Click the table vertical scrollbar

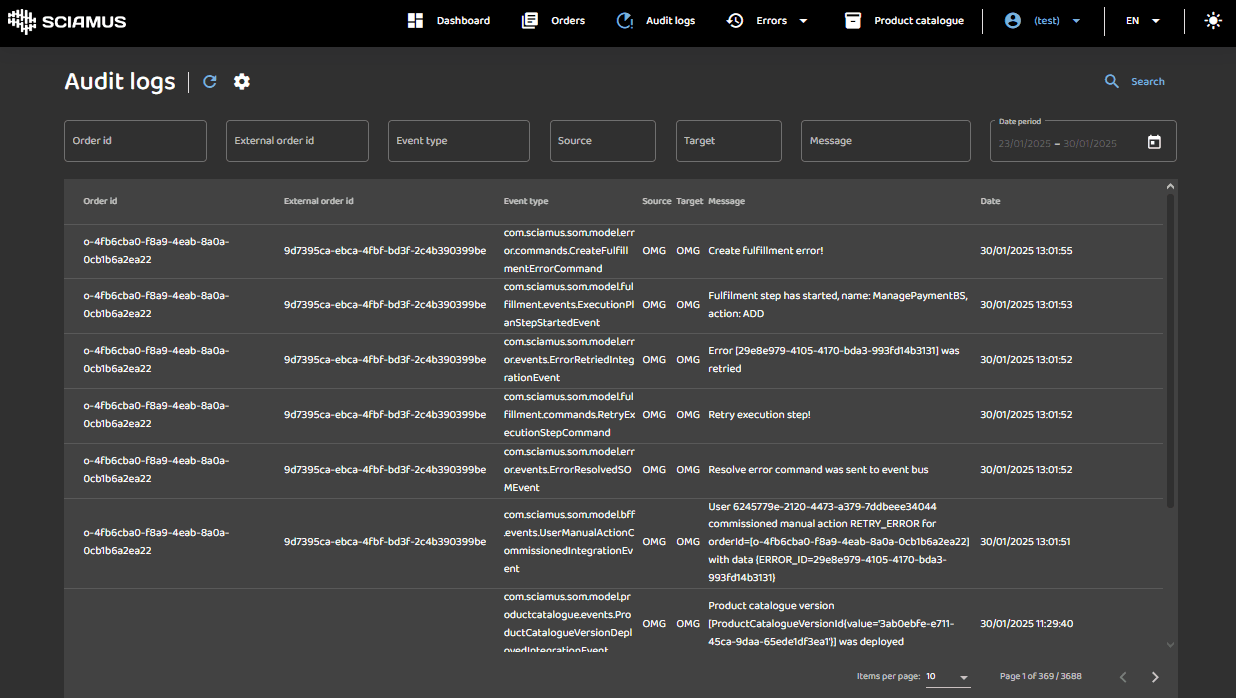pos(1170,350)
